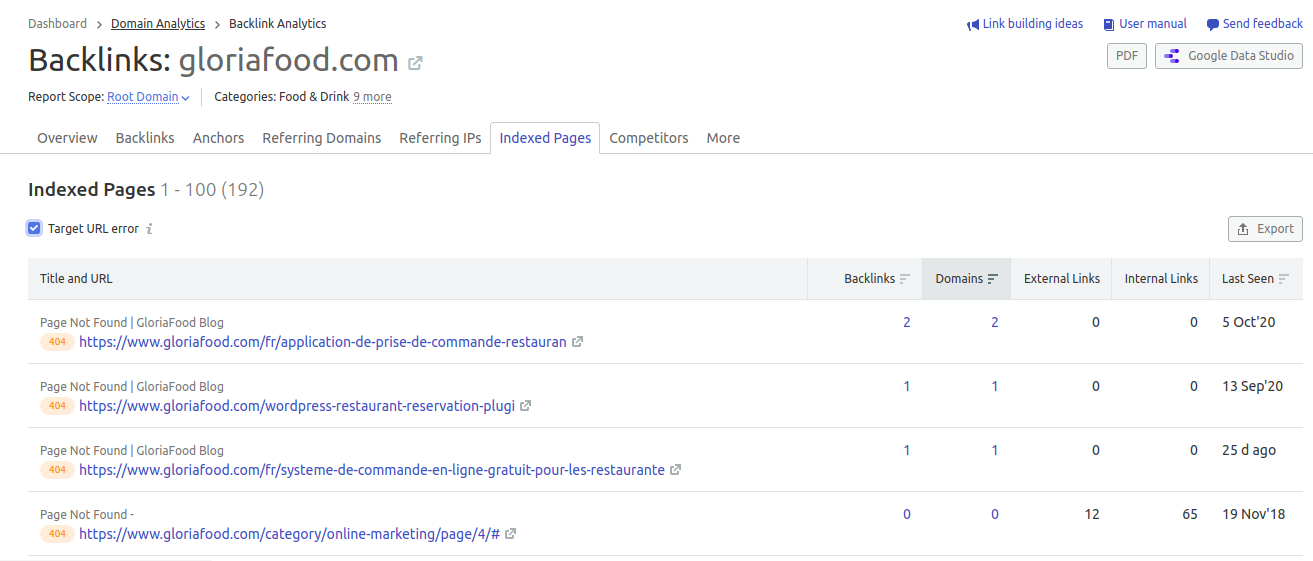Click the info icon beside Target URL error
This screenshot has width=1313, height=561.
pos(149,229)
